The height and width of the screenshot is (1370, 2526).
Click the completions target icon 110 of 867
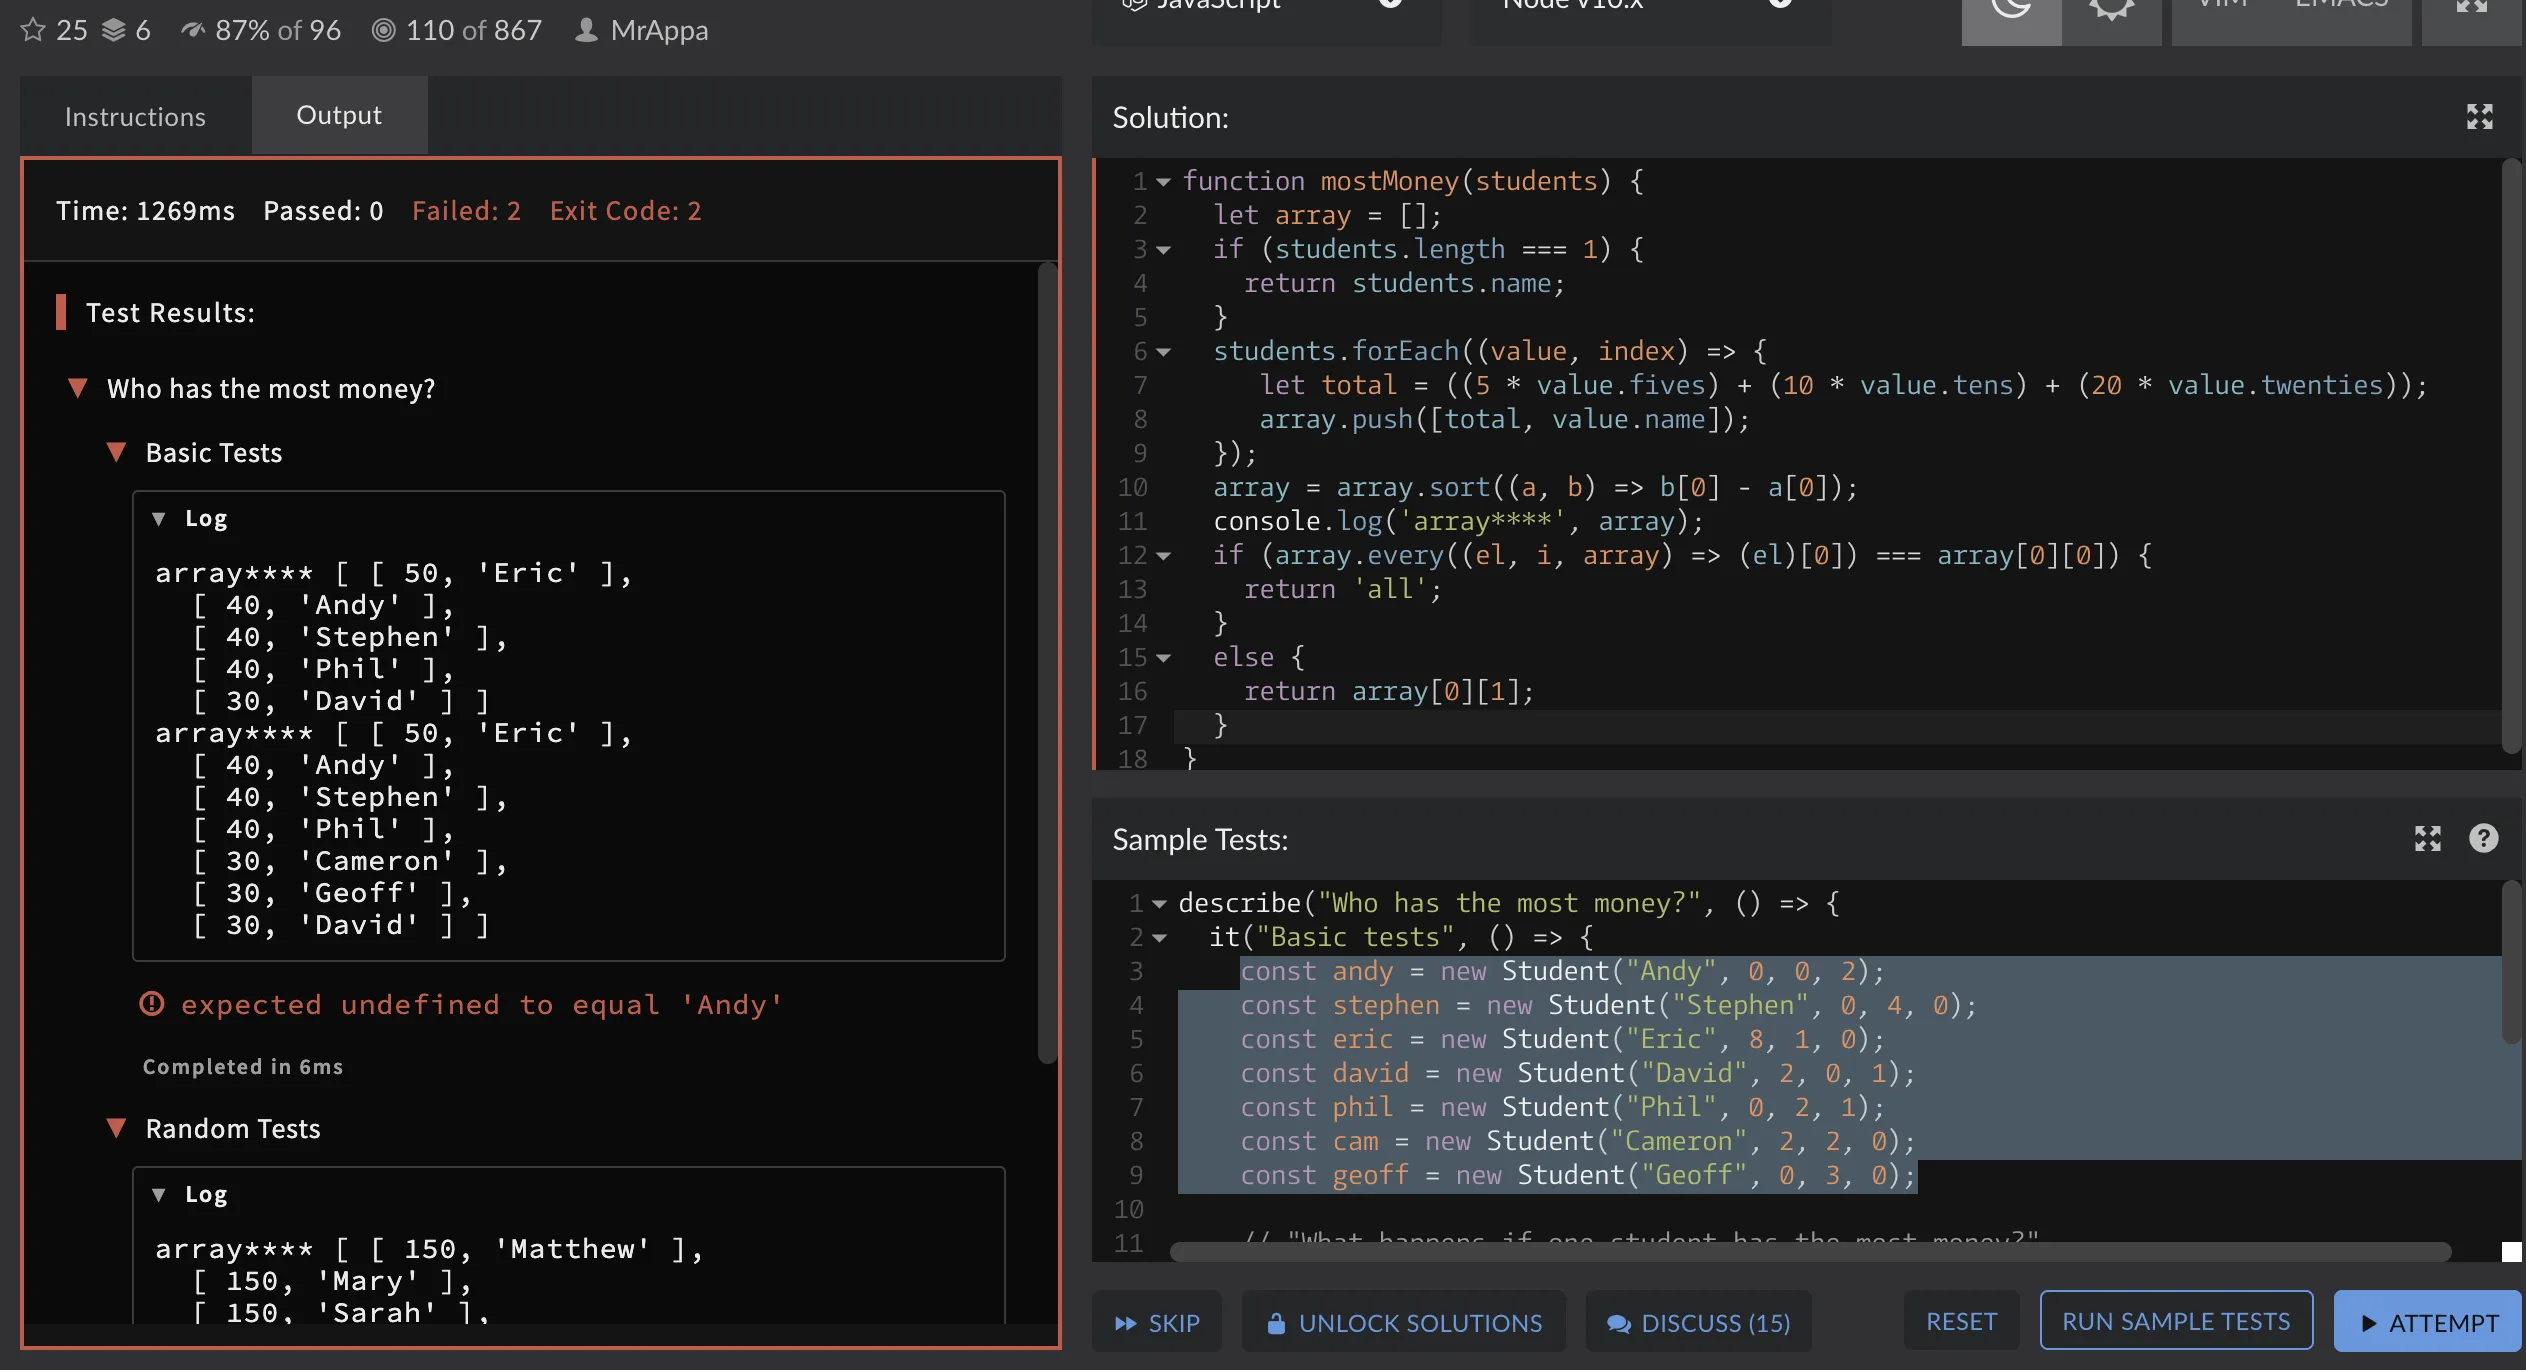pos(383,30)
